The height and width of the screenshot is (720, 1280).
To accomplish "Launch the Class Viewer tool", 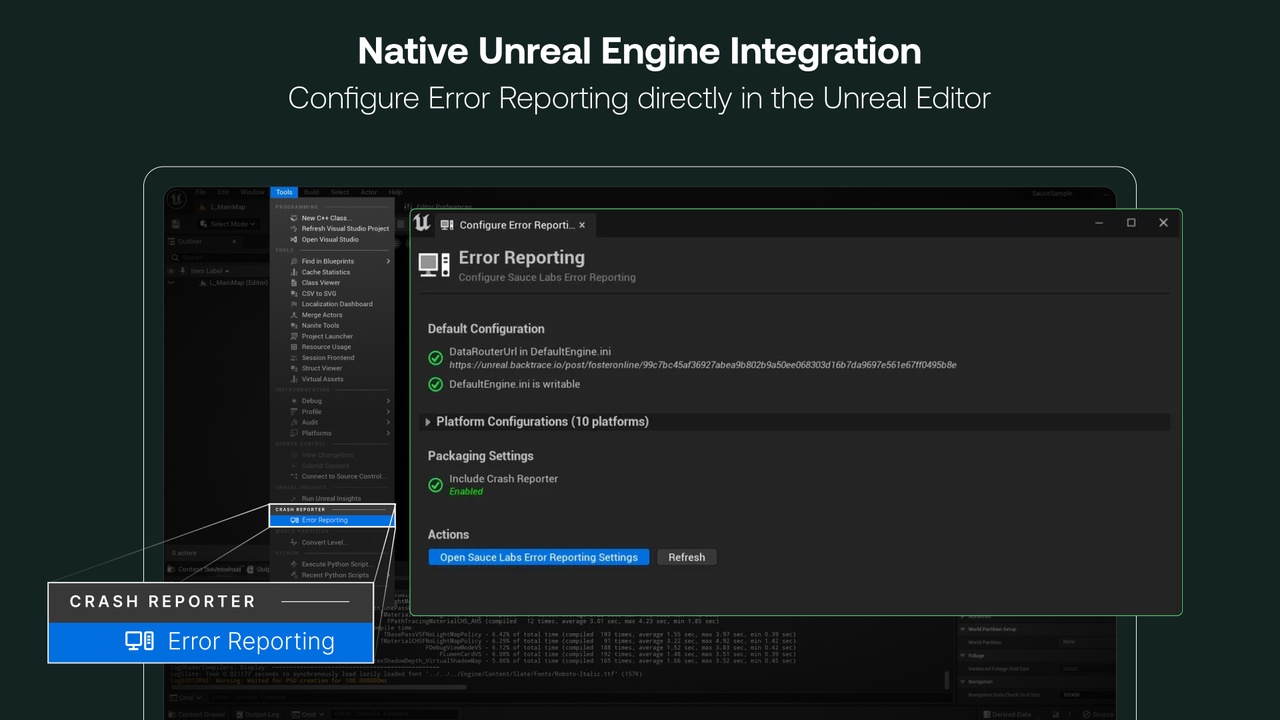I will [332, 283].
